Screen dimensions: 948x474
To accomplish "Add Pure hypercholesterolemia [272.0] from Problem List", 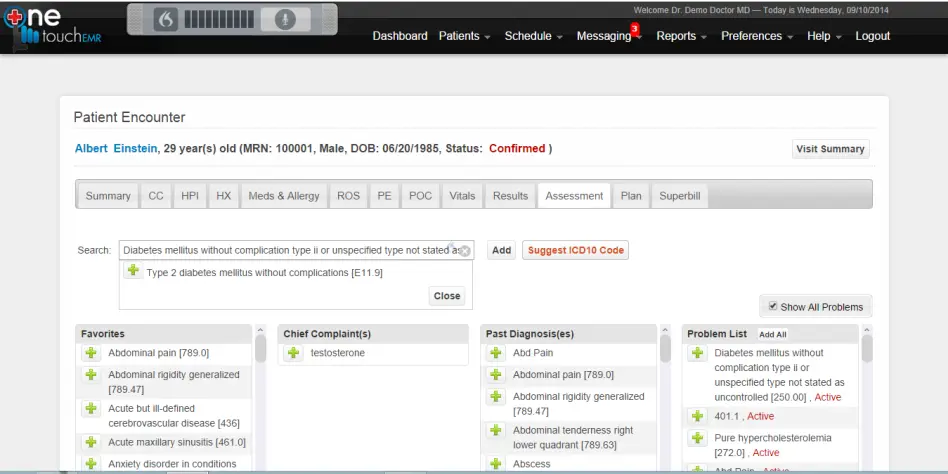I will pyautogui.click(x=697, y=438).
